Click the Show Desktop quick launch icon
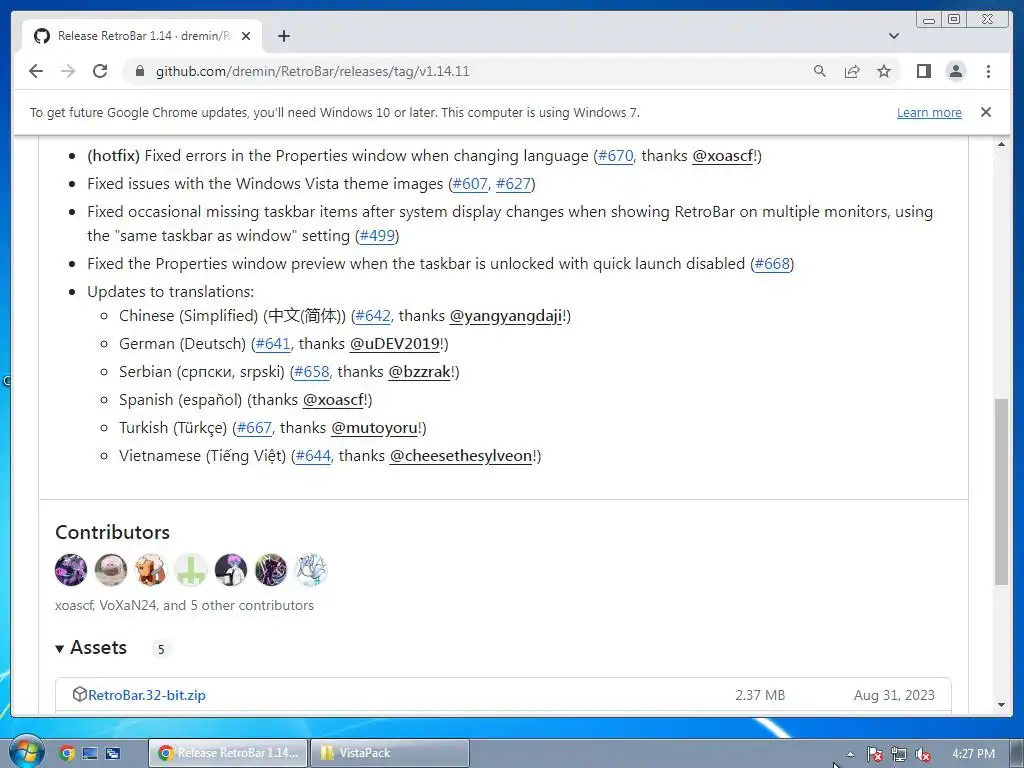Screen dimensions: 1024x768 (90, 753)
